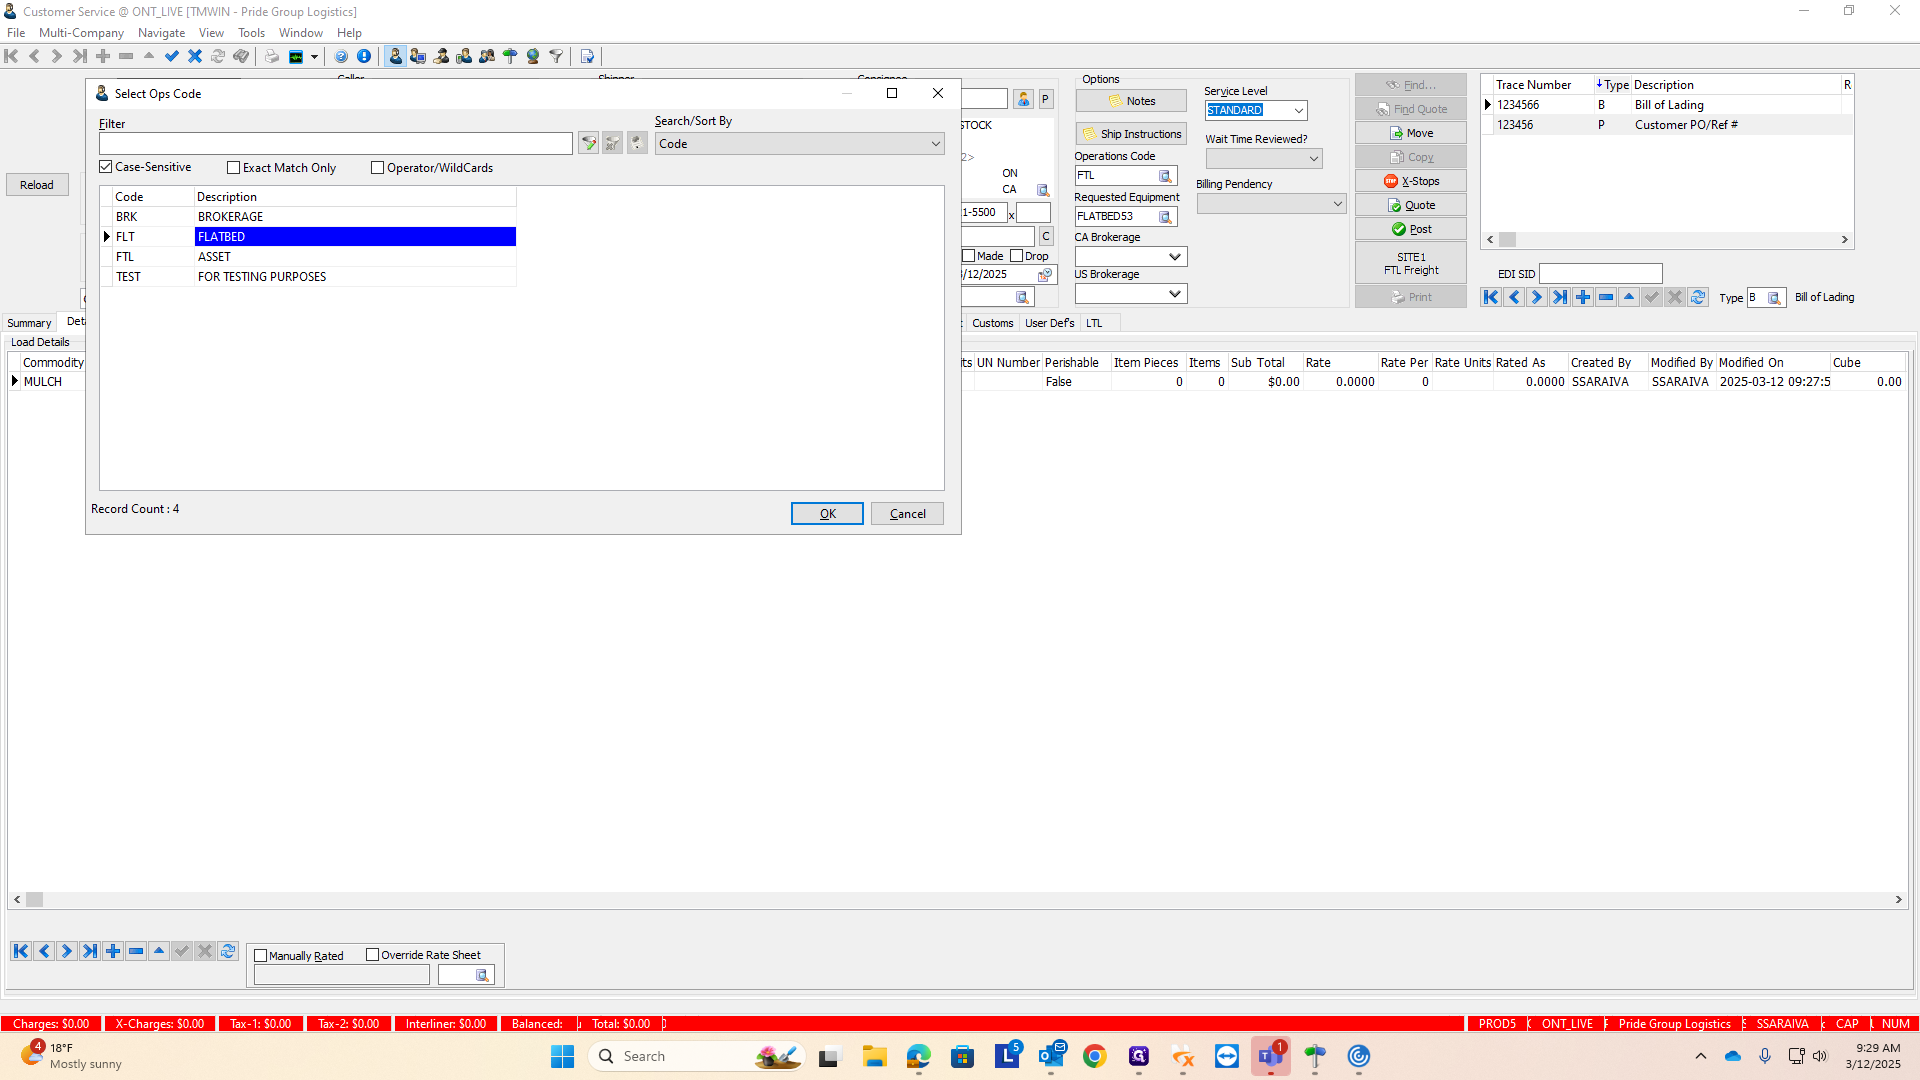Switch to the Customs tab
Image resolution: width=1920 pixels, height=1080 pixels.
[x=992, y=323]
